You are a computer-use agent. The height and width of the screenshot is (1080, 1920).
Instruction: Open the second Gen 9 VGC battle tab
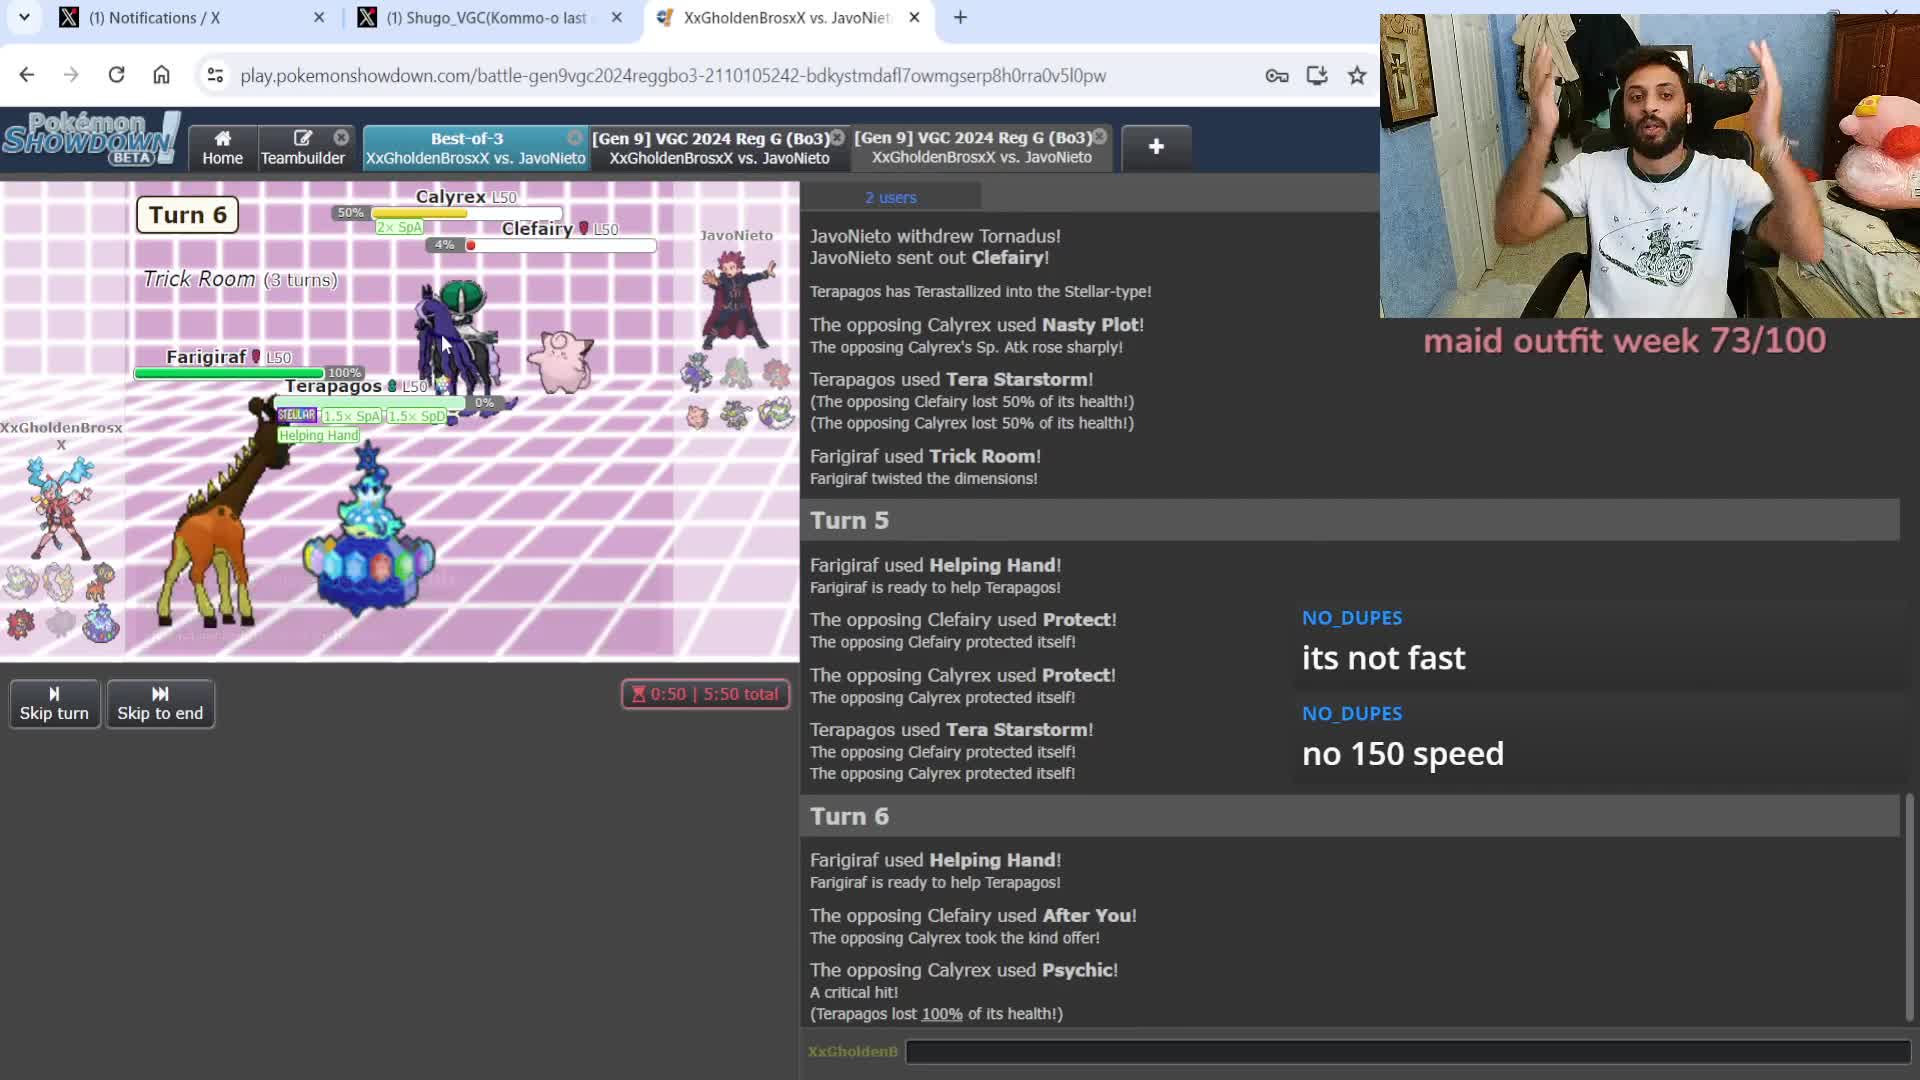pyautogui.click(x=719, y=147)
